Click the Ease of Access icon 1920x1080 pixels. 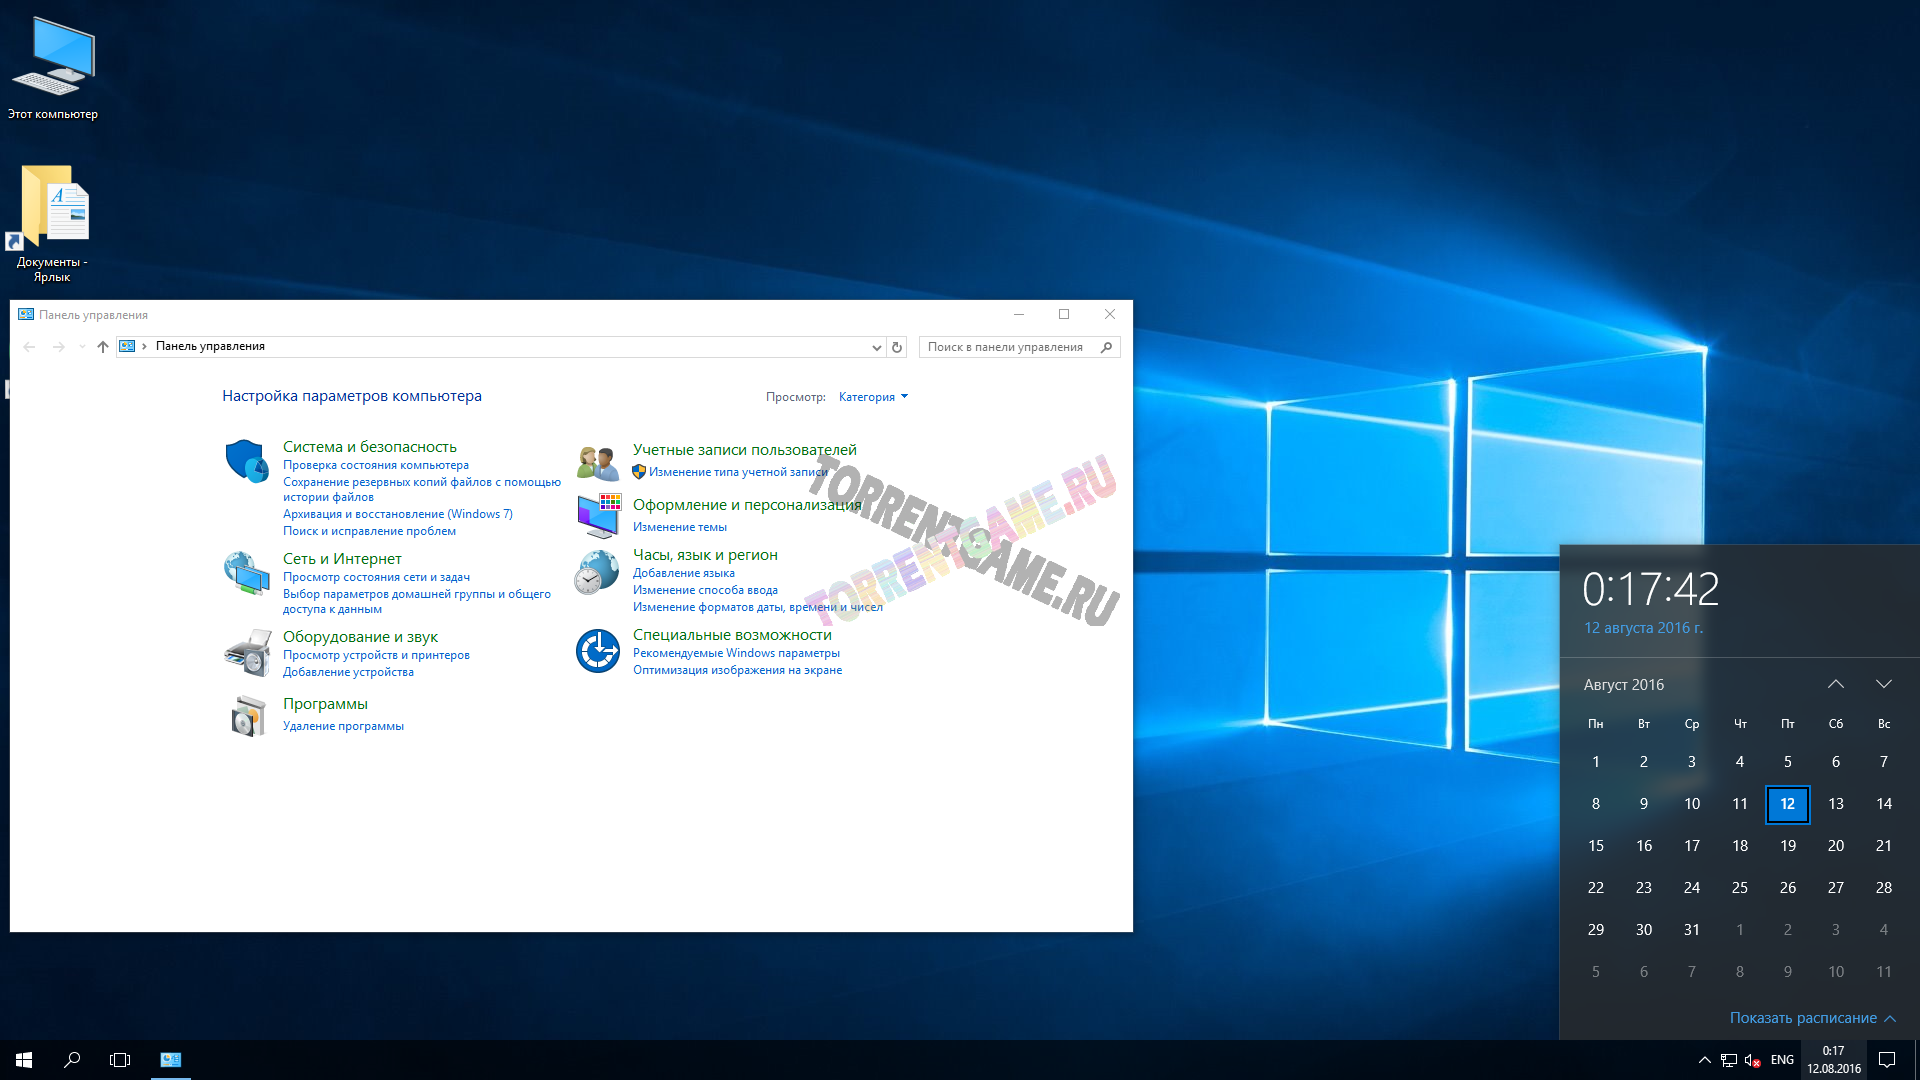point(598,651)
